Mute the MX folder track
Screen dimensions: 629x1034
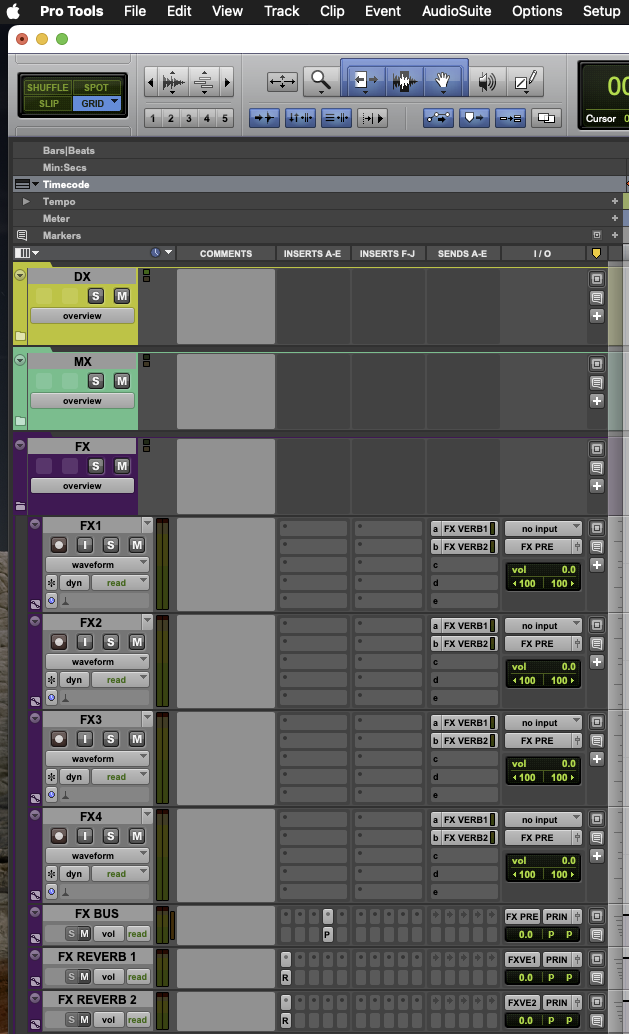coord(121,381)
